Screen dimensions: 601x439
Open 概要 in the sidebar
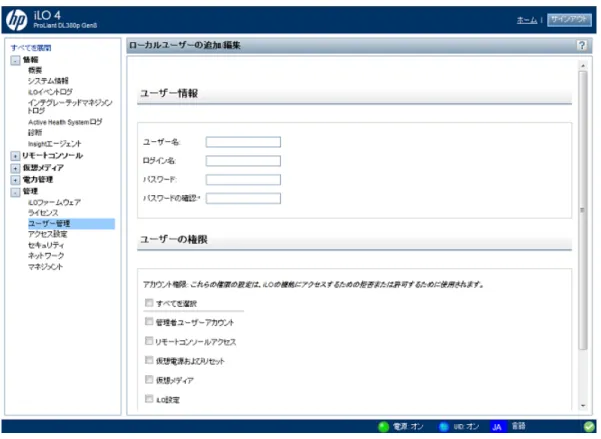click(x=35, y=70)
